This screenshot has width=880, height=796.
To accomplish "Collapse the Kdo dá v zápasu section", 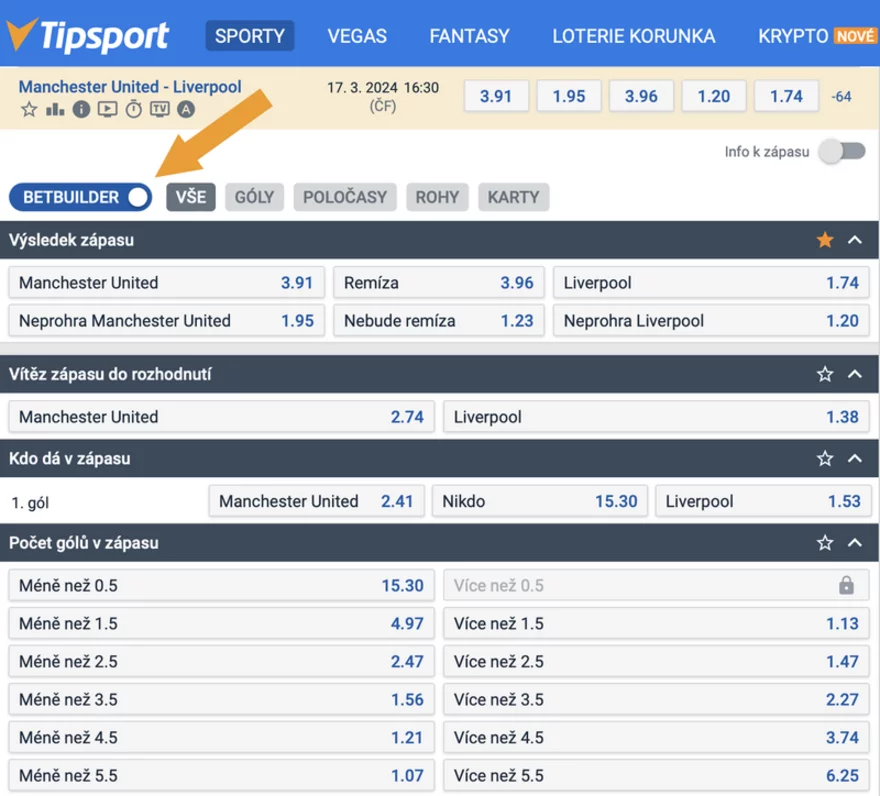I will (855, 458).
